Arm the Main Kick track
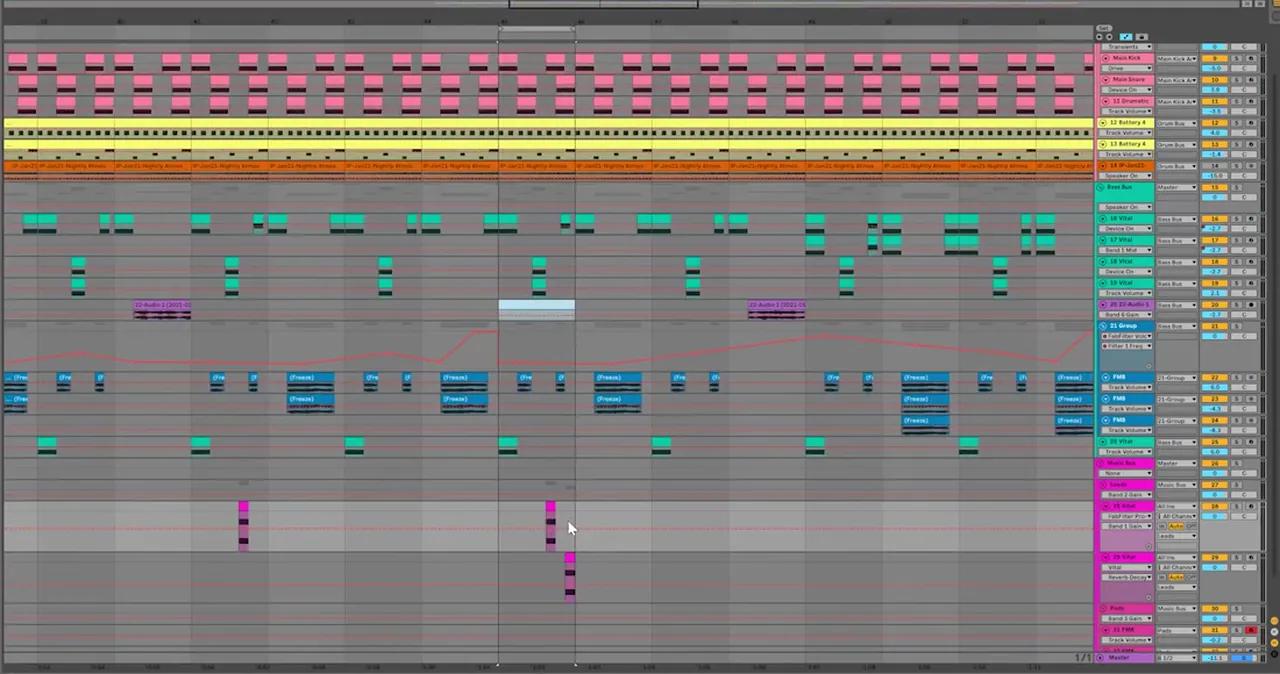1280x674 pixels. click(1251, 58)
